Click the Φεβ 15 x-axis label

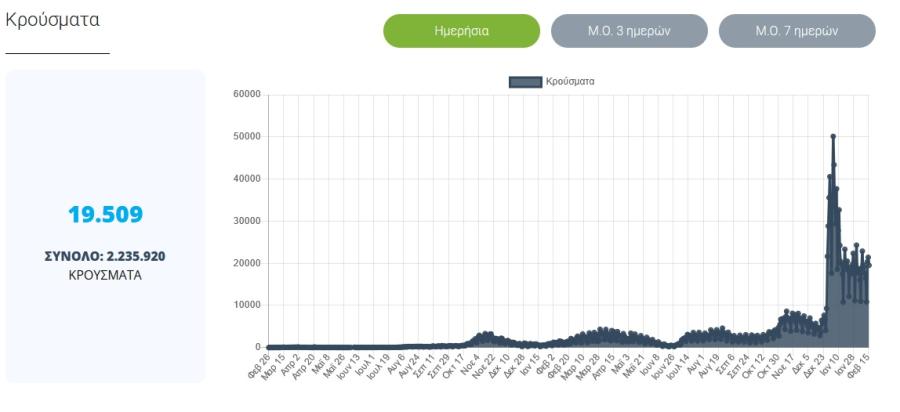[x=859, y=365]
